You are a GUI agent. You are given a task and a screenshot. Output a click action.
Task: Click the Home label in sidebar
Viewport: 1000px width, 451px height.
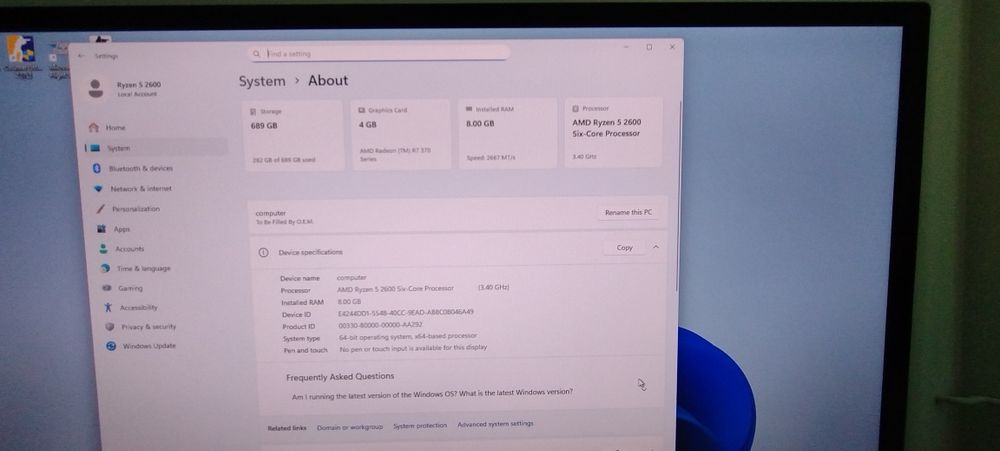(115, 128)
